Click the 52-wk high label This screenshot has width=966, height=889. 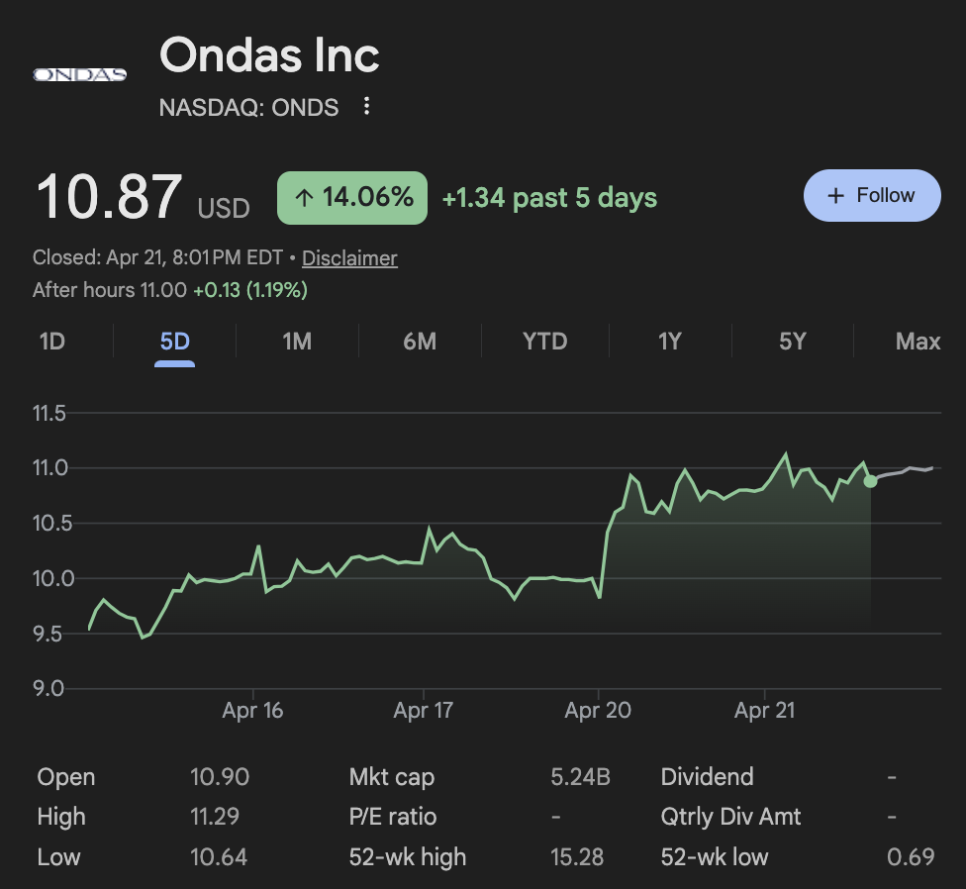[407, 857]
